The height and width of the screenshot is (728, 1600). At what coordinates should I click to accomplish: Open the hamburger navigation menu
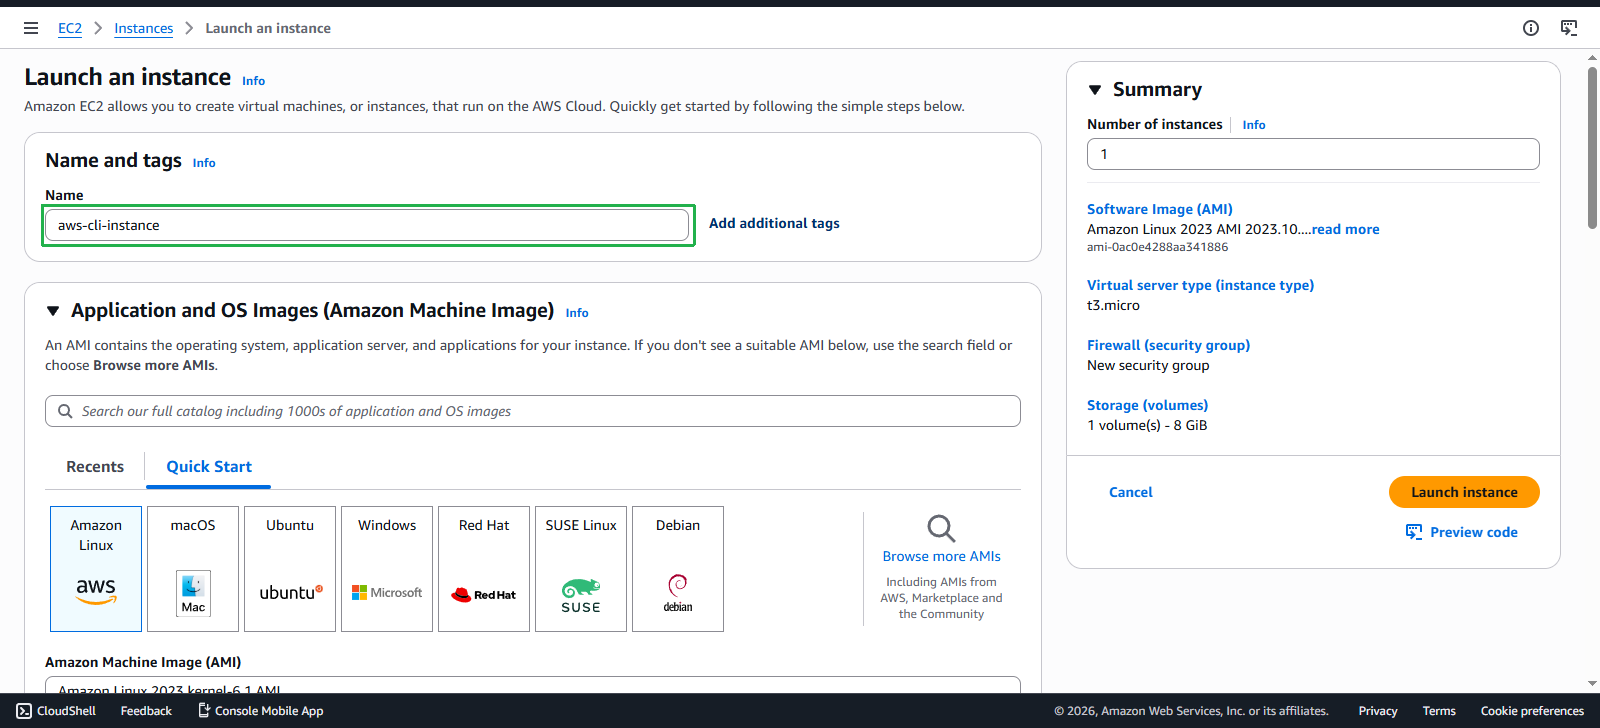point(31,28)
